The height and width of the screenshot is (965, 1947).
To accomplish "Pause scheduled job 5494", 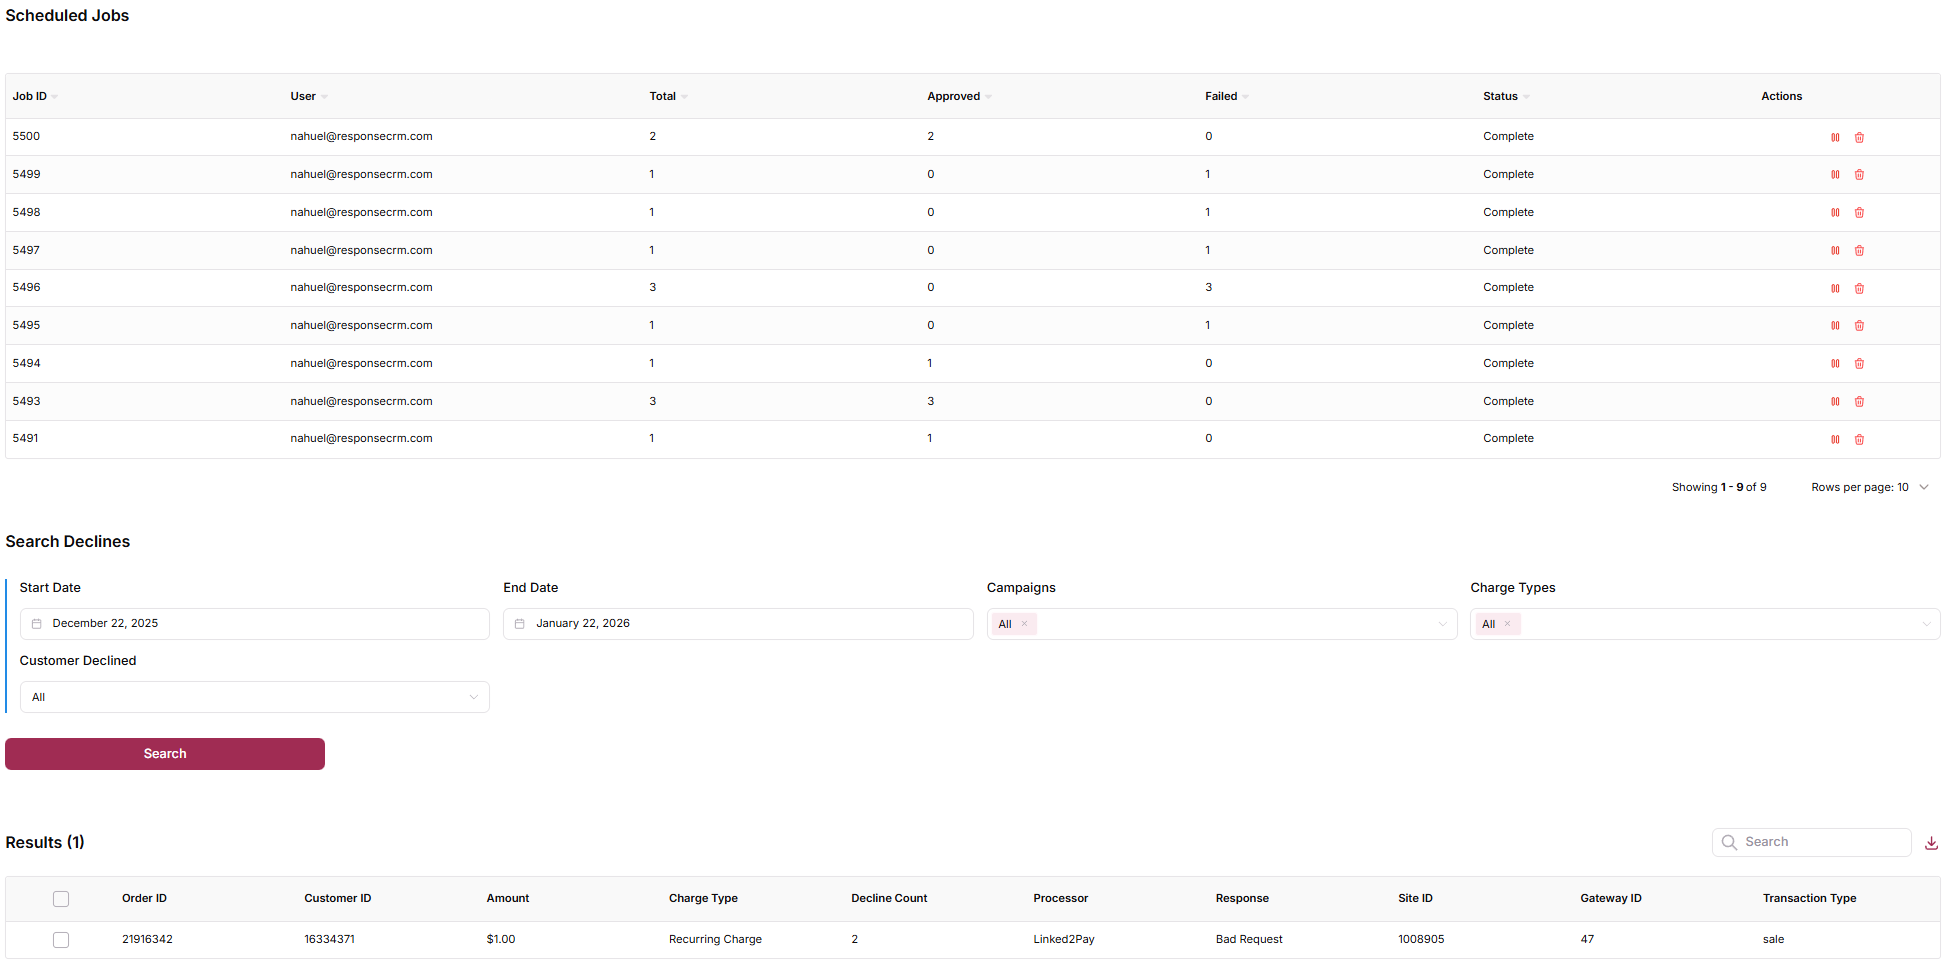I will pyautogui.click(x=1835, y=364).
